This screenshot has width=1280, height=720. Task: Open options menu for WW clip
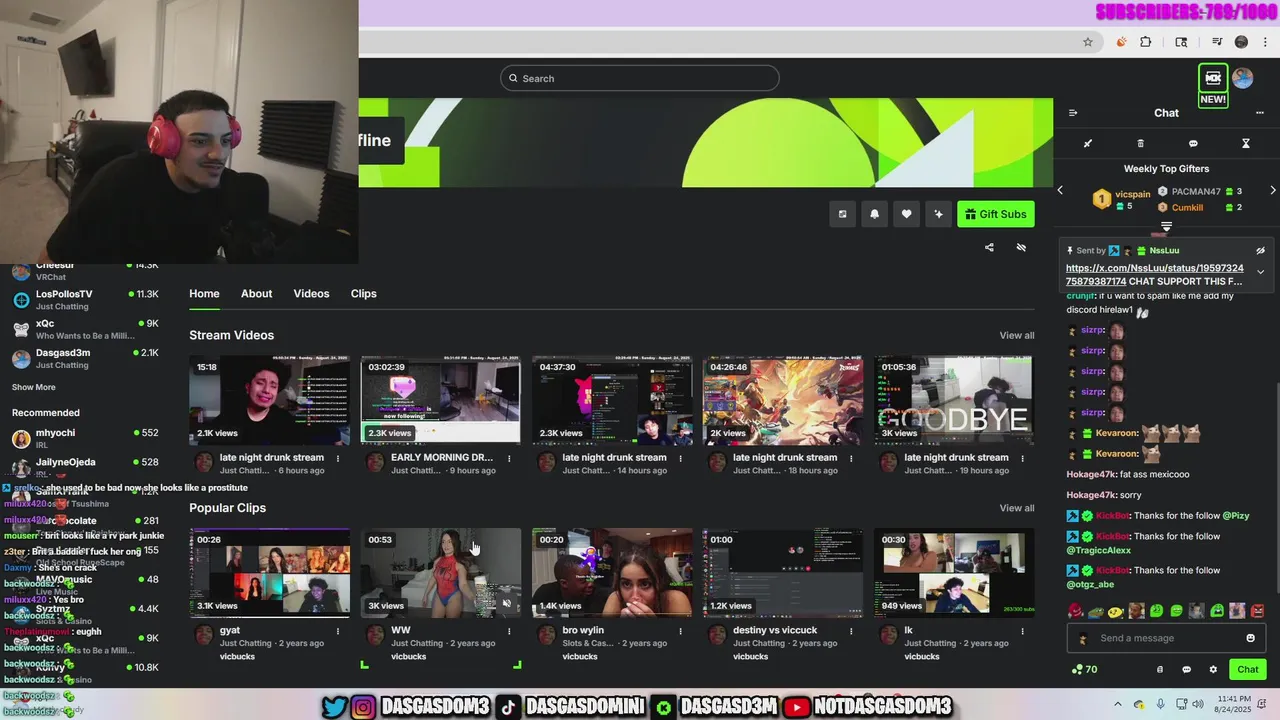[x=509, y=631]
